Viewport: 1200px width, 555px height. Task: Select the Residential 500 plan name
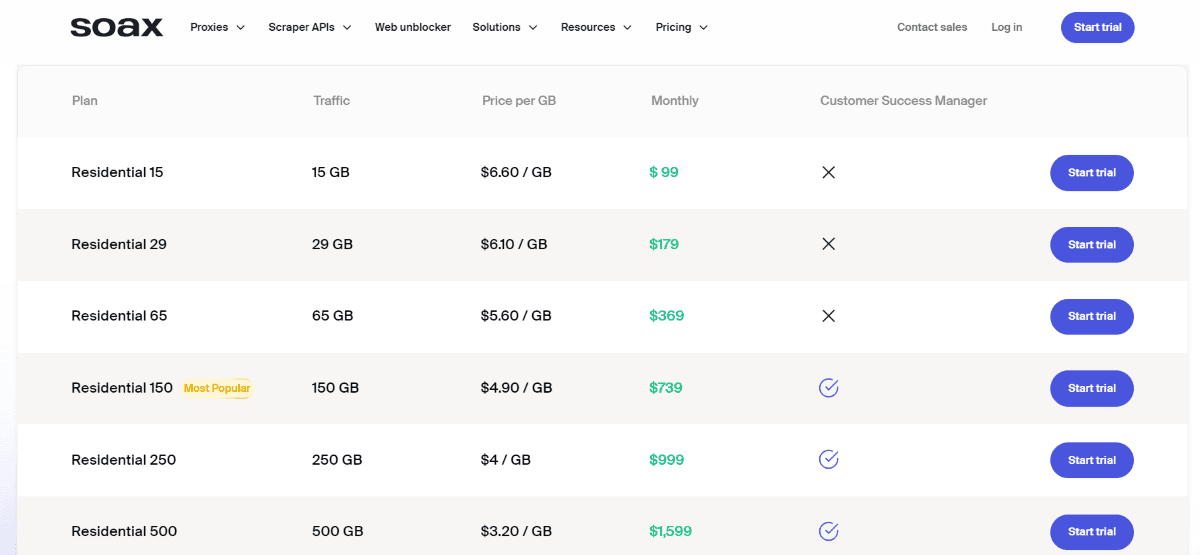pyautogui.click(x=124, y=531)
